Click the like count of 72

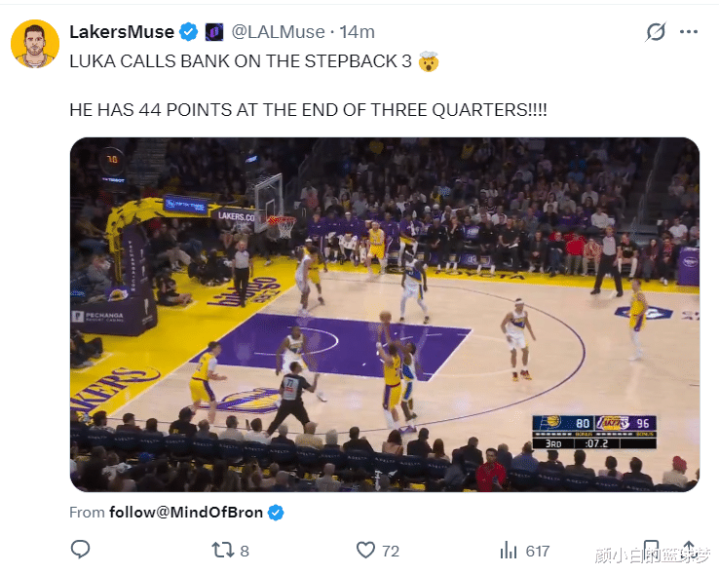391,550
